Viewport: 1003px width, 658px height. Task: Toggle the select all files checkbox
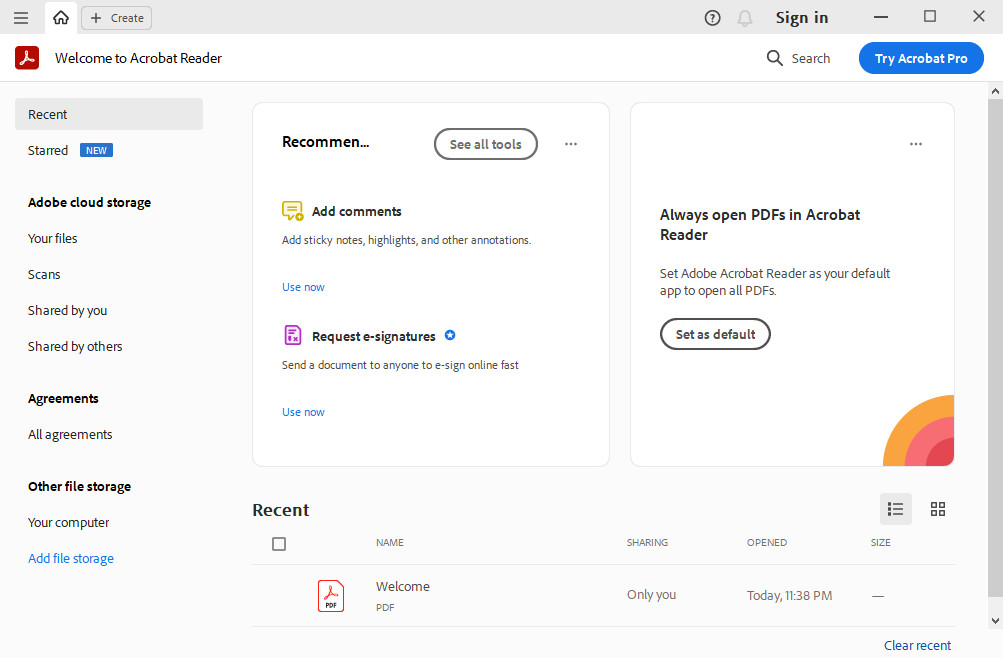[x=279, y=544]
